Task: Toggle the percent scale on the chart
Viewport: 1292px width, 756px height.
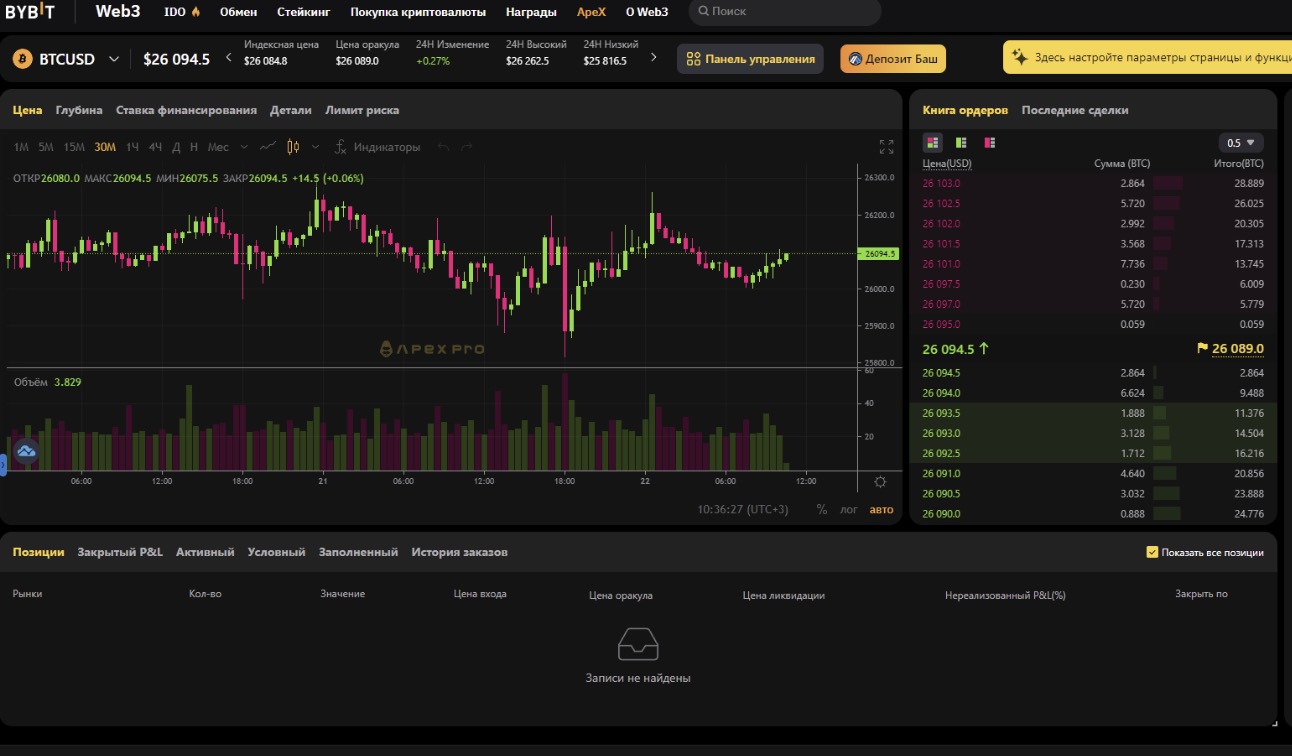Action: [822, 509]
